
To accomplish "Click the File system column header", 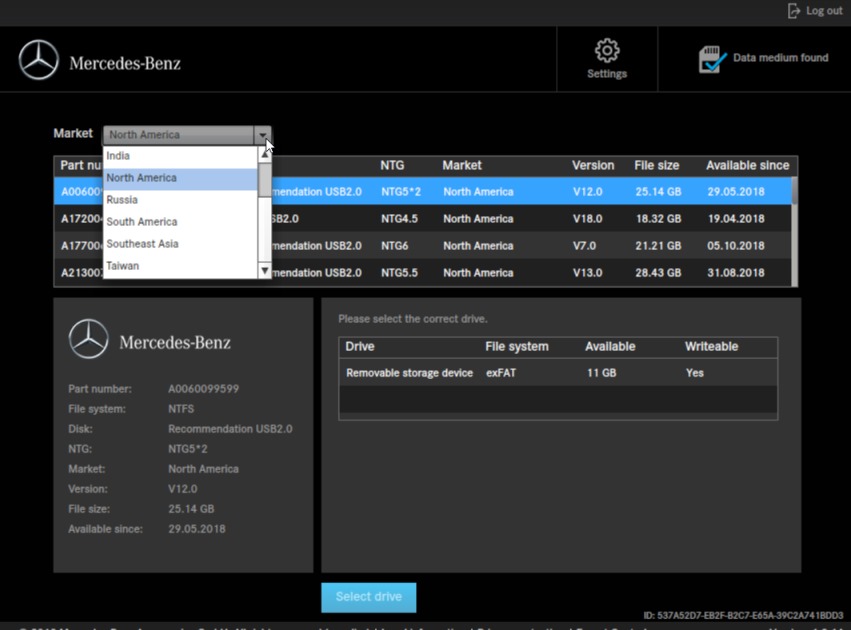I will (x=517, y=347).
